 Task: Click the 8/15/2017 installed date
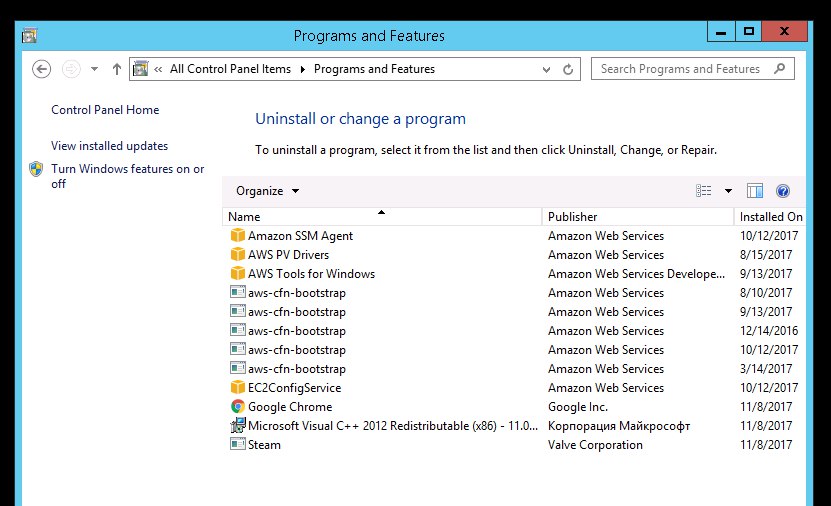(766, 255)
